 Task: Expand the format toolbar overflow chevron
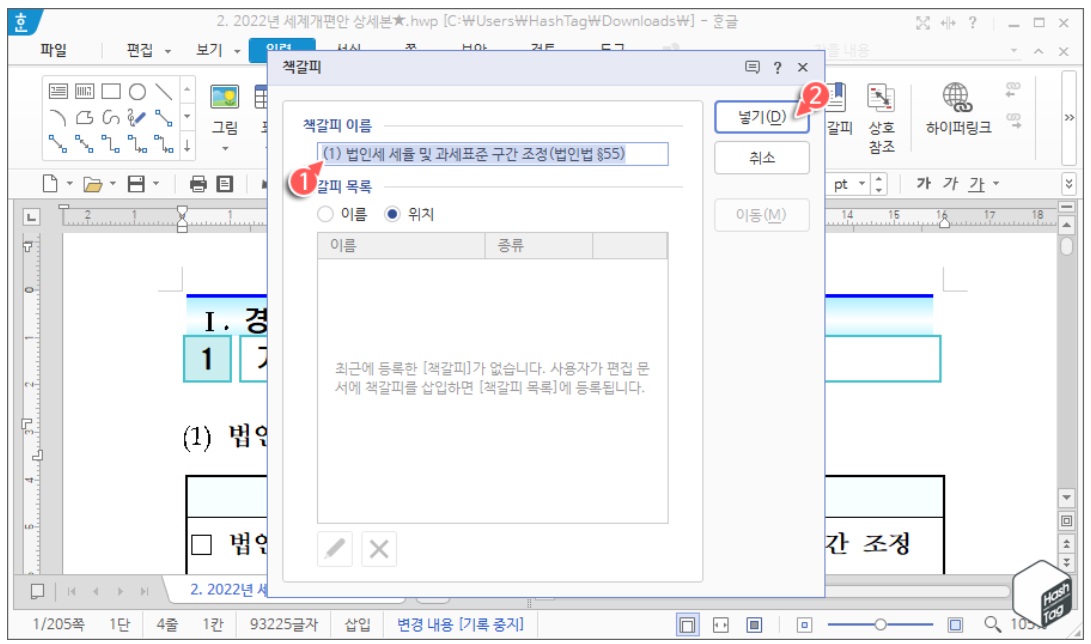coord(1069,184)
